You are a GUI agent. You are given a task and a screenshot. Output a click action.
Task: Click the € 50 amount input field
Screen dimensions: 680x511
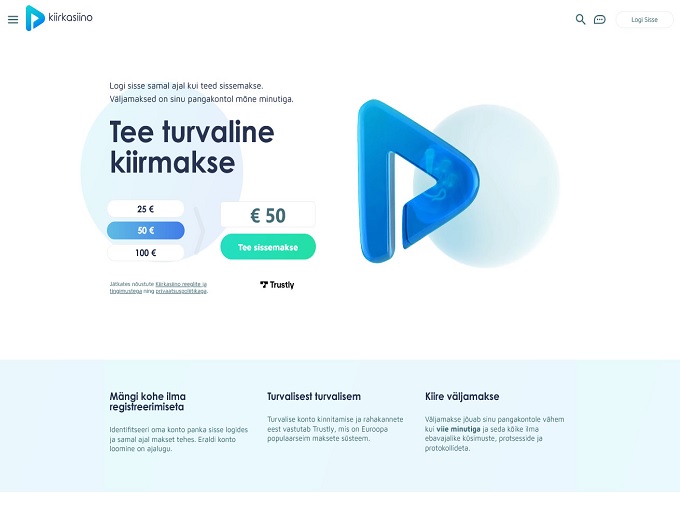[268, 215]
